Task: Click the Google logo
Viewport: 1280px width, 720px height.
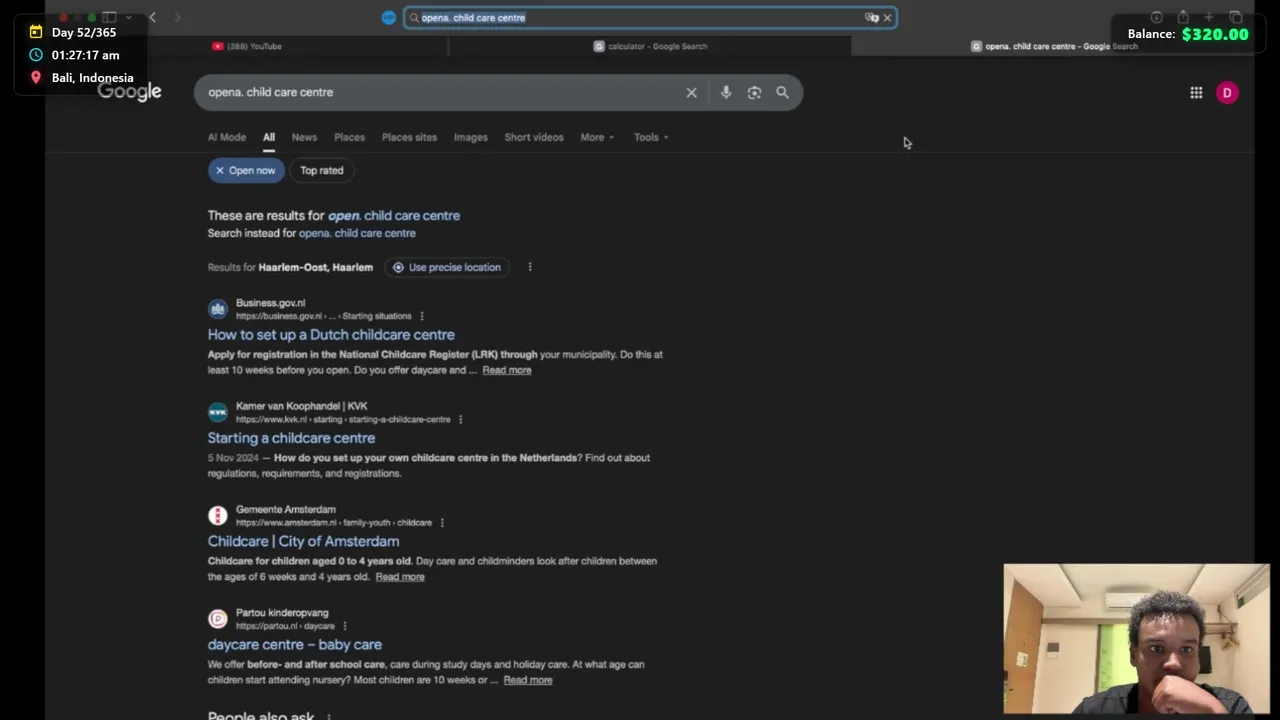Action: tap(130, 92)
